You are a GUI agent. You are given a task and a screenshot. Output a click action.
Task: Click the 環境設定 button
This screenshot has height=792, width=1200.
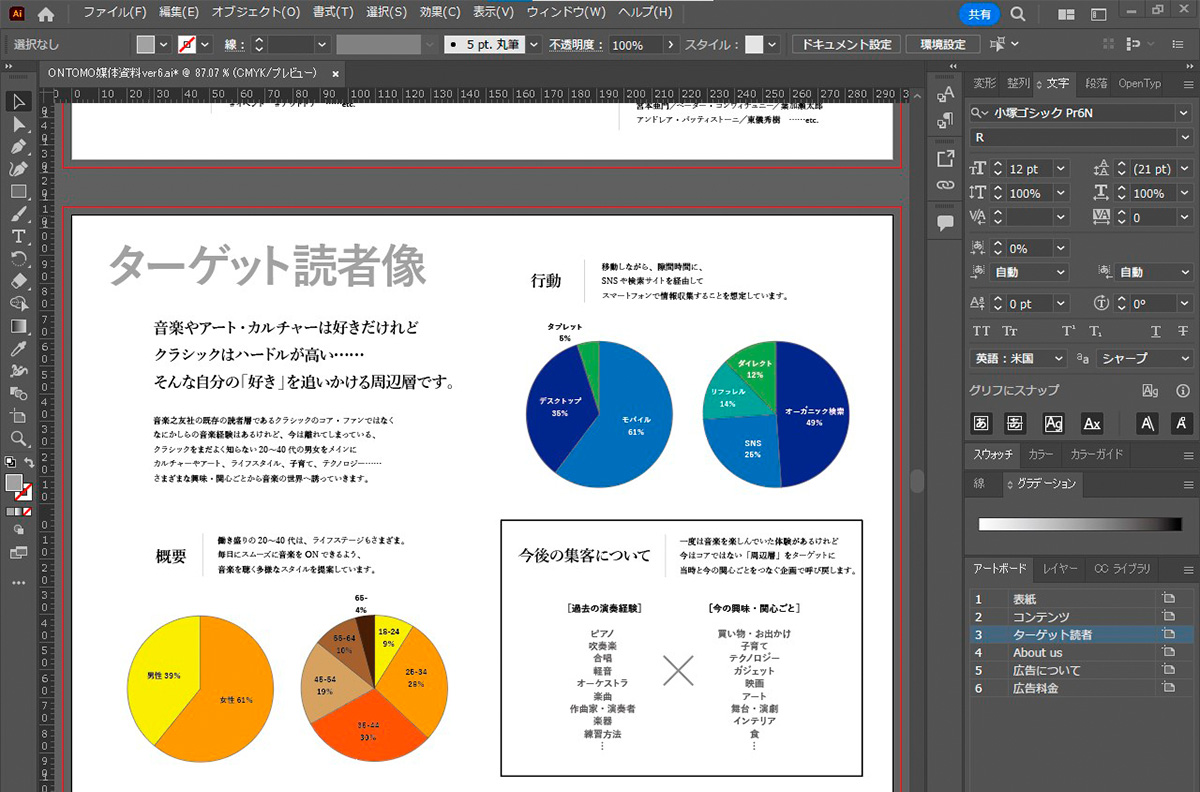tap(943, 45)
